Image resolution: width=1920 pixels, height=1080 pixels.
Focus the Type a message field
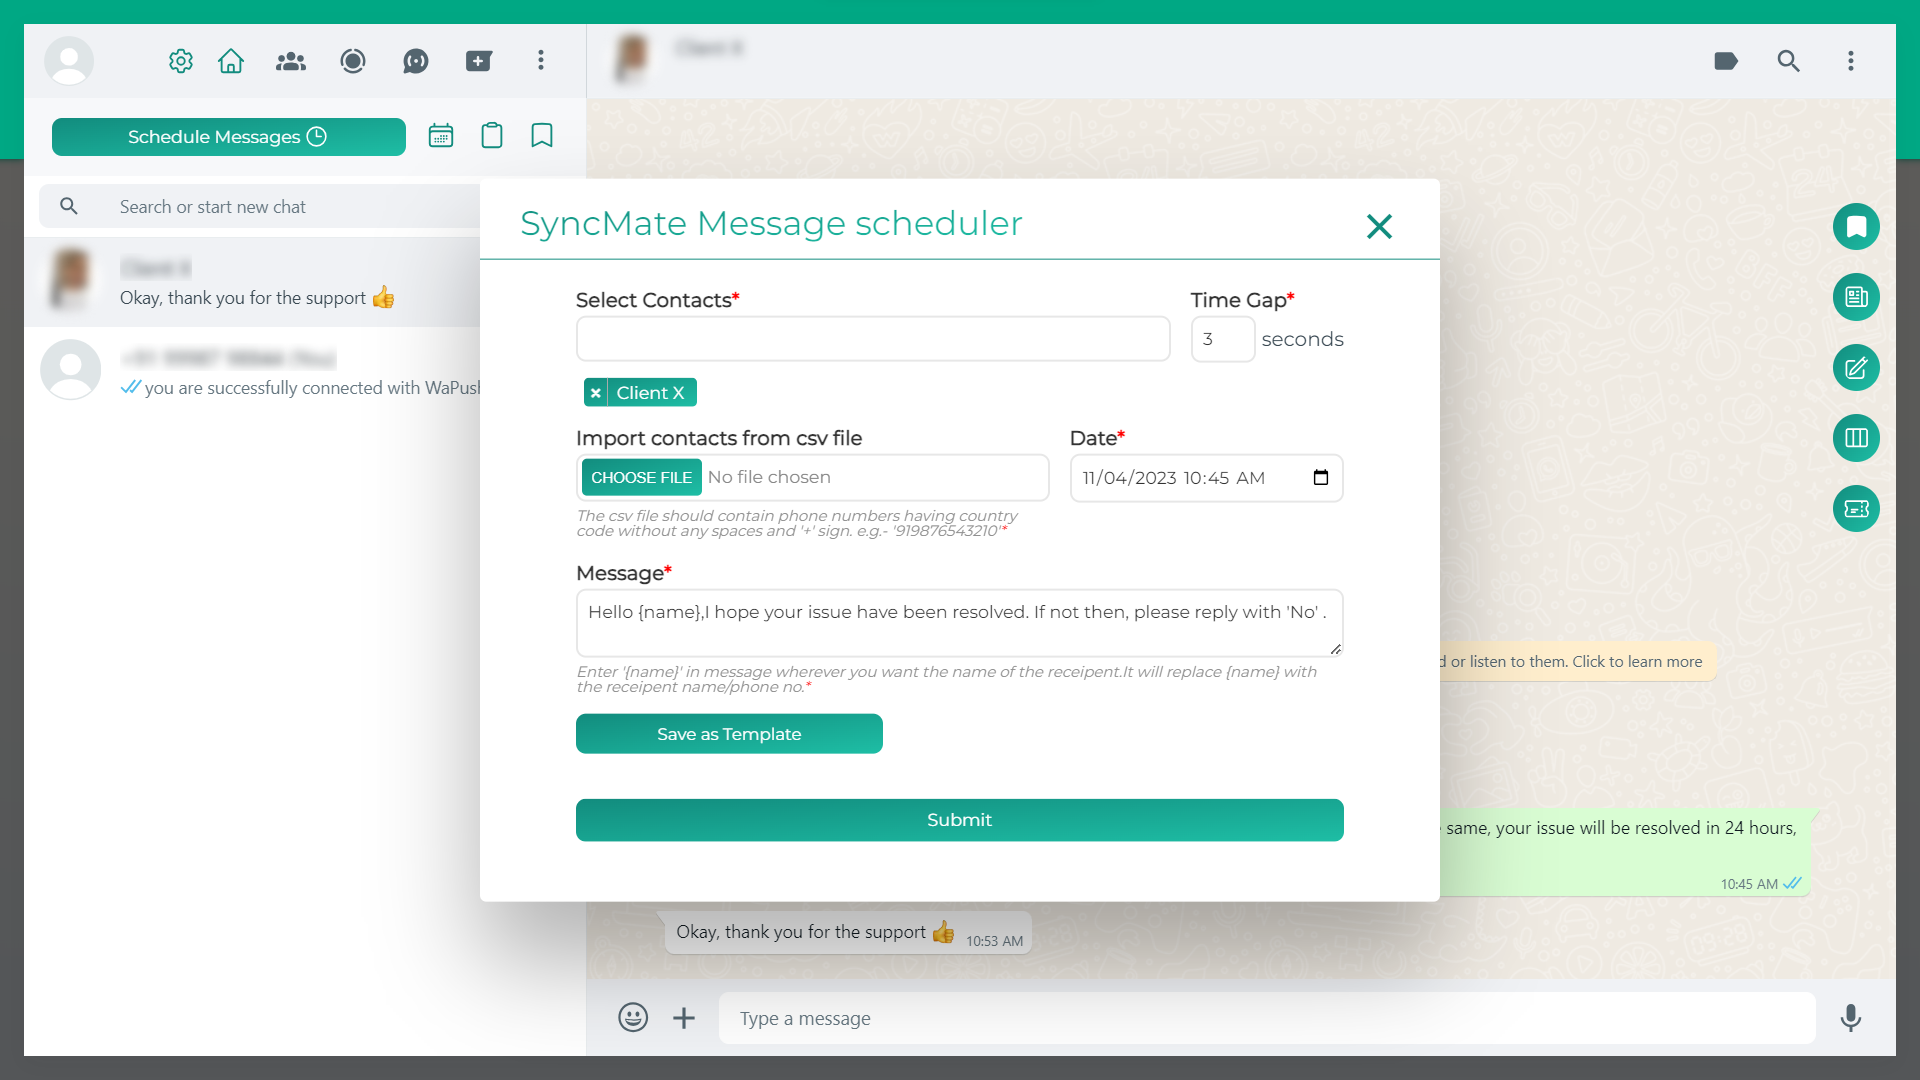click(1267, 1018)
